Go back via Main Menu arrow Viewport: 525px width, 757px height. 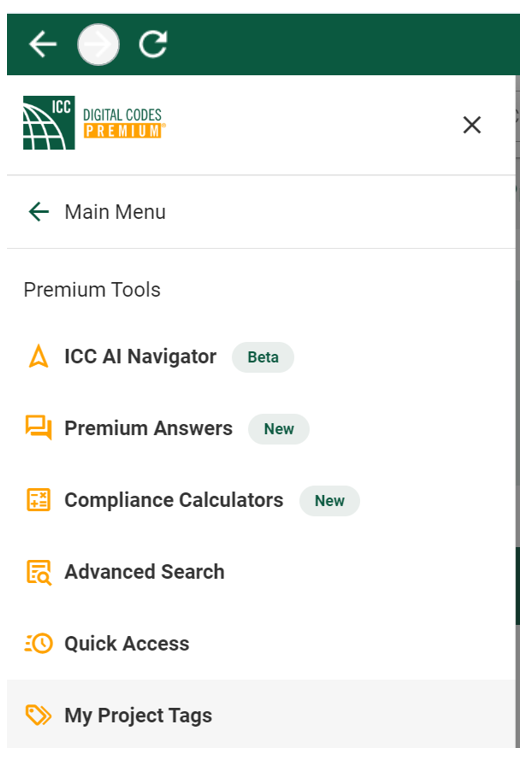click(x=39, y=212)
